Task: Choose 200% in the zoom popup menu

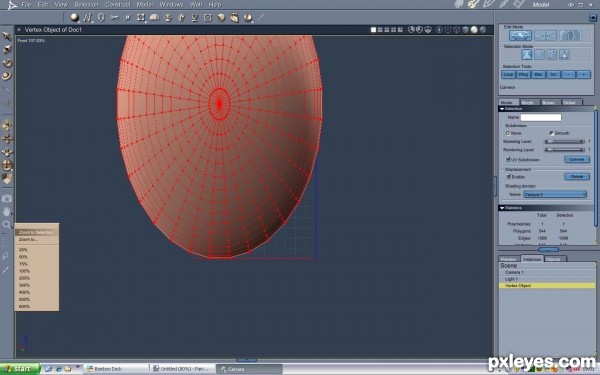Action: pos(24,278)
